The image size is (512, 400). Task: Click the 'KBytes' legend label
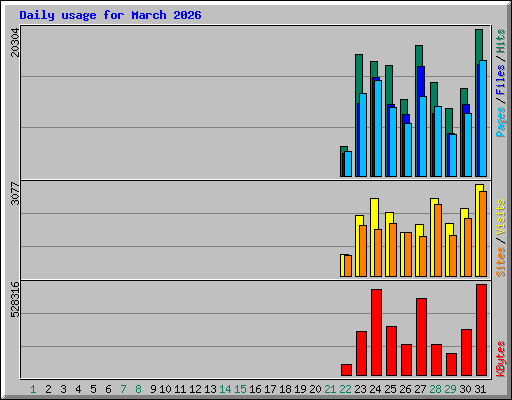(500, 359)
